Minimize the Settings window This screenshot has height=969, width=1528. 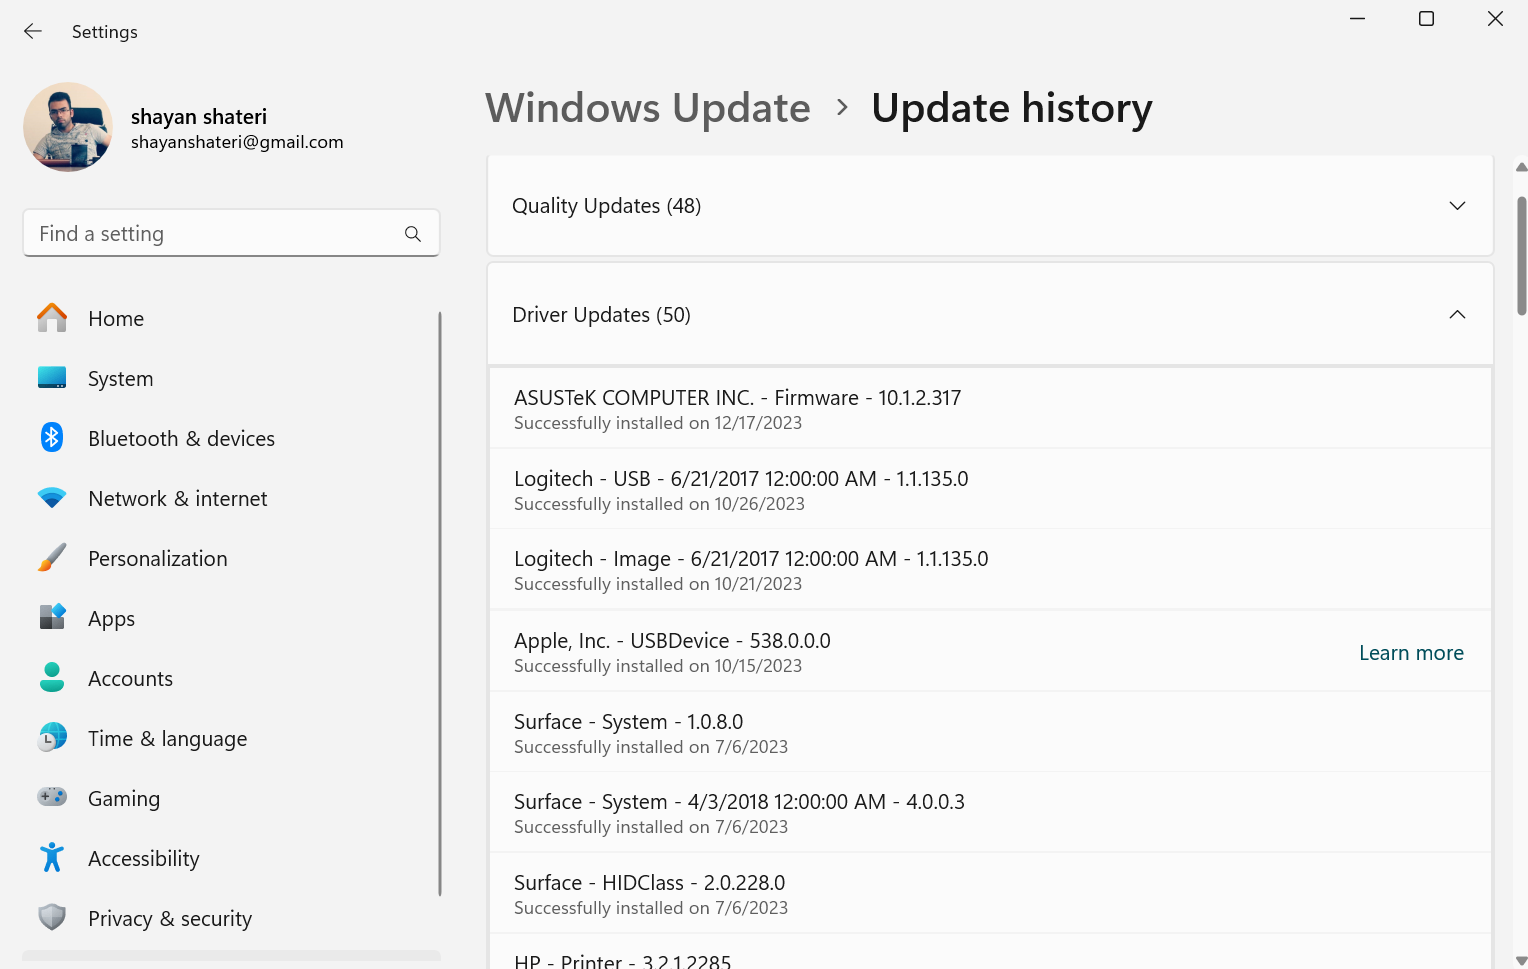tap(1357, 18)
